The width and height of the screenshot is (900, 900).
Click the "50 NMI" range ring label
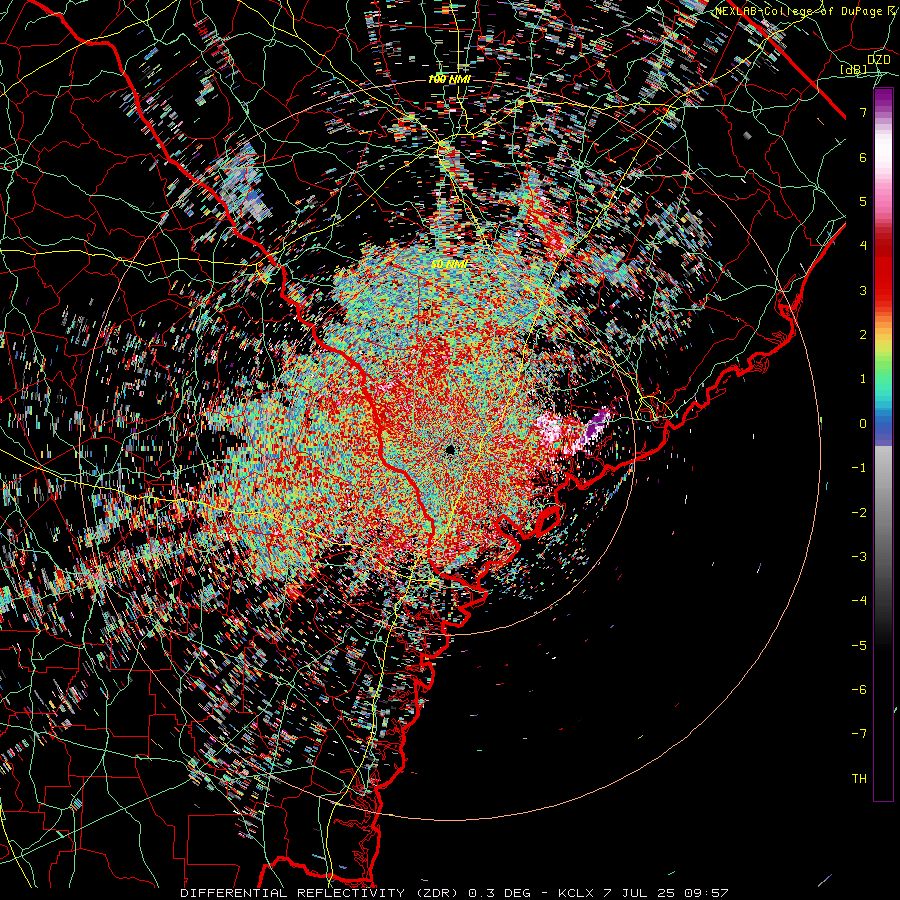tap(450, 264)
